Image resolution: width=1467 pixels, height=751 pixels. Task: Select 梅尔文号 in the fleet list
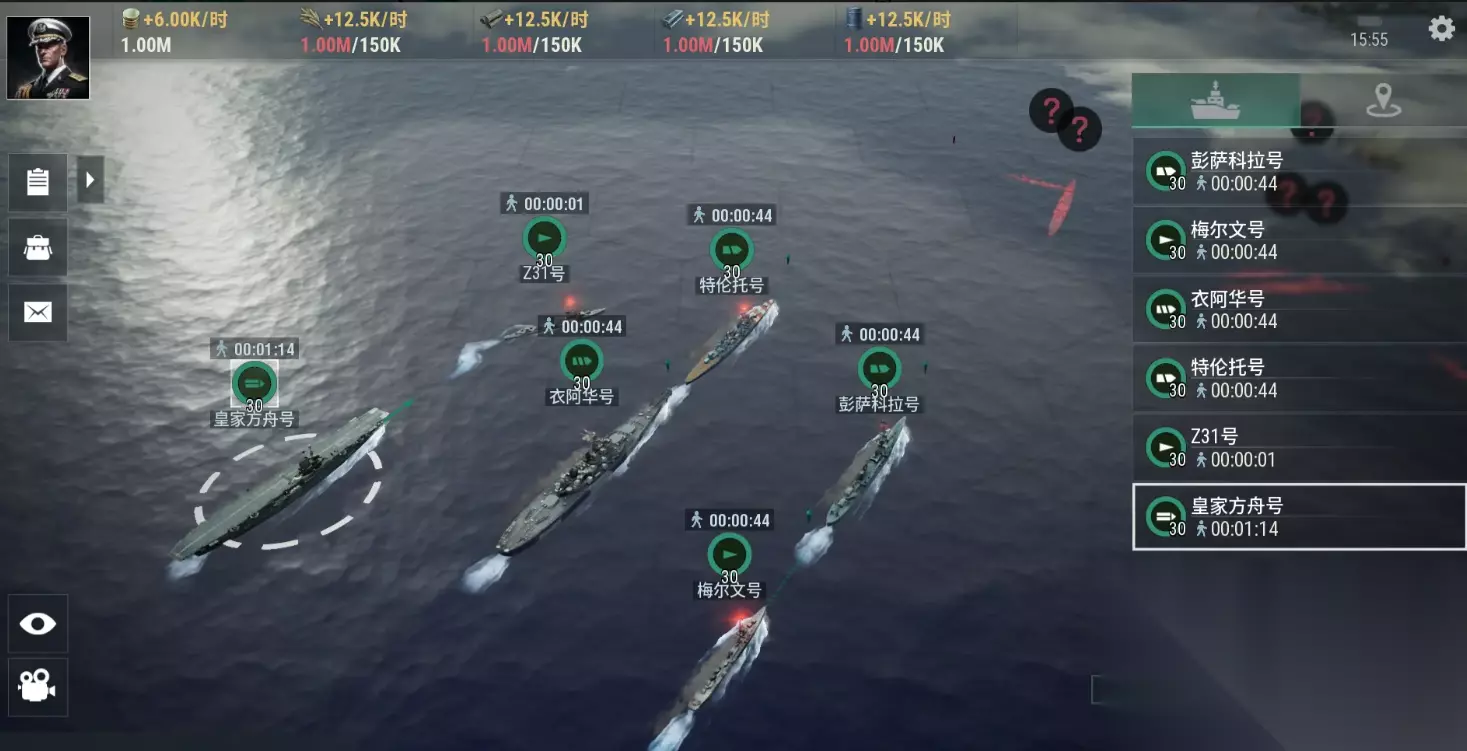[x=1299, y=240]
